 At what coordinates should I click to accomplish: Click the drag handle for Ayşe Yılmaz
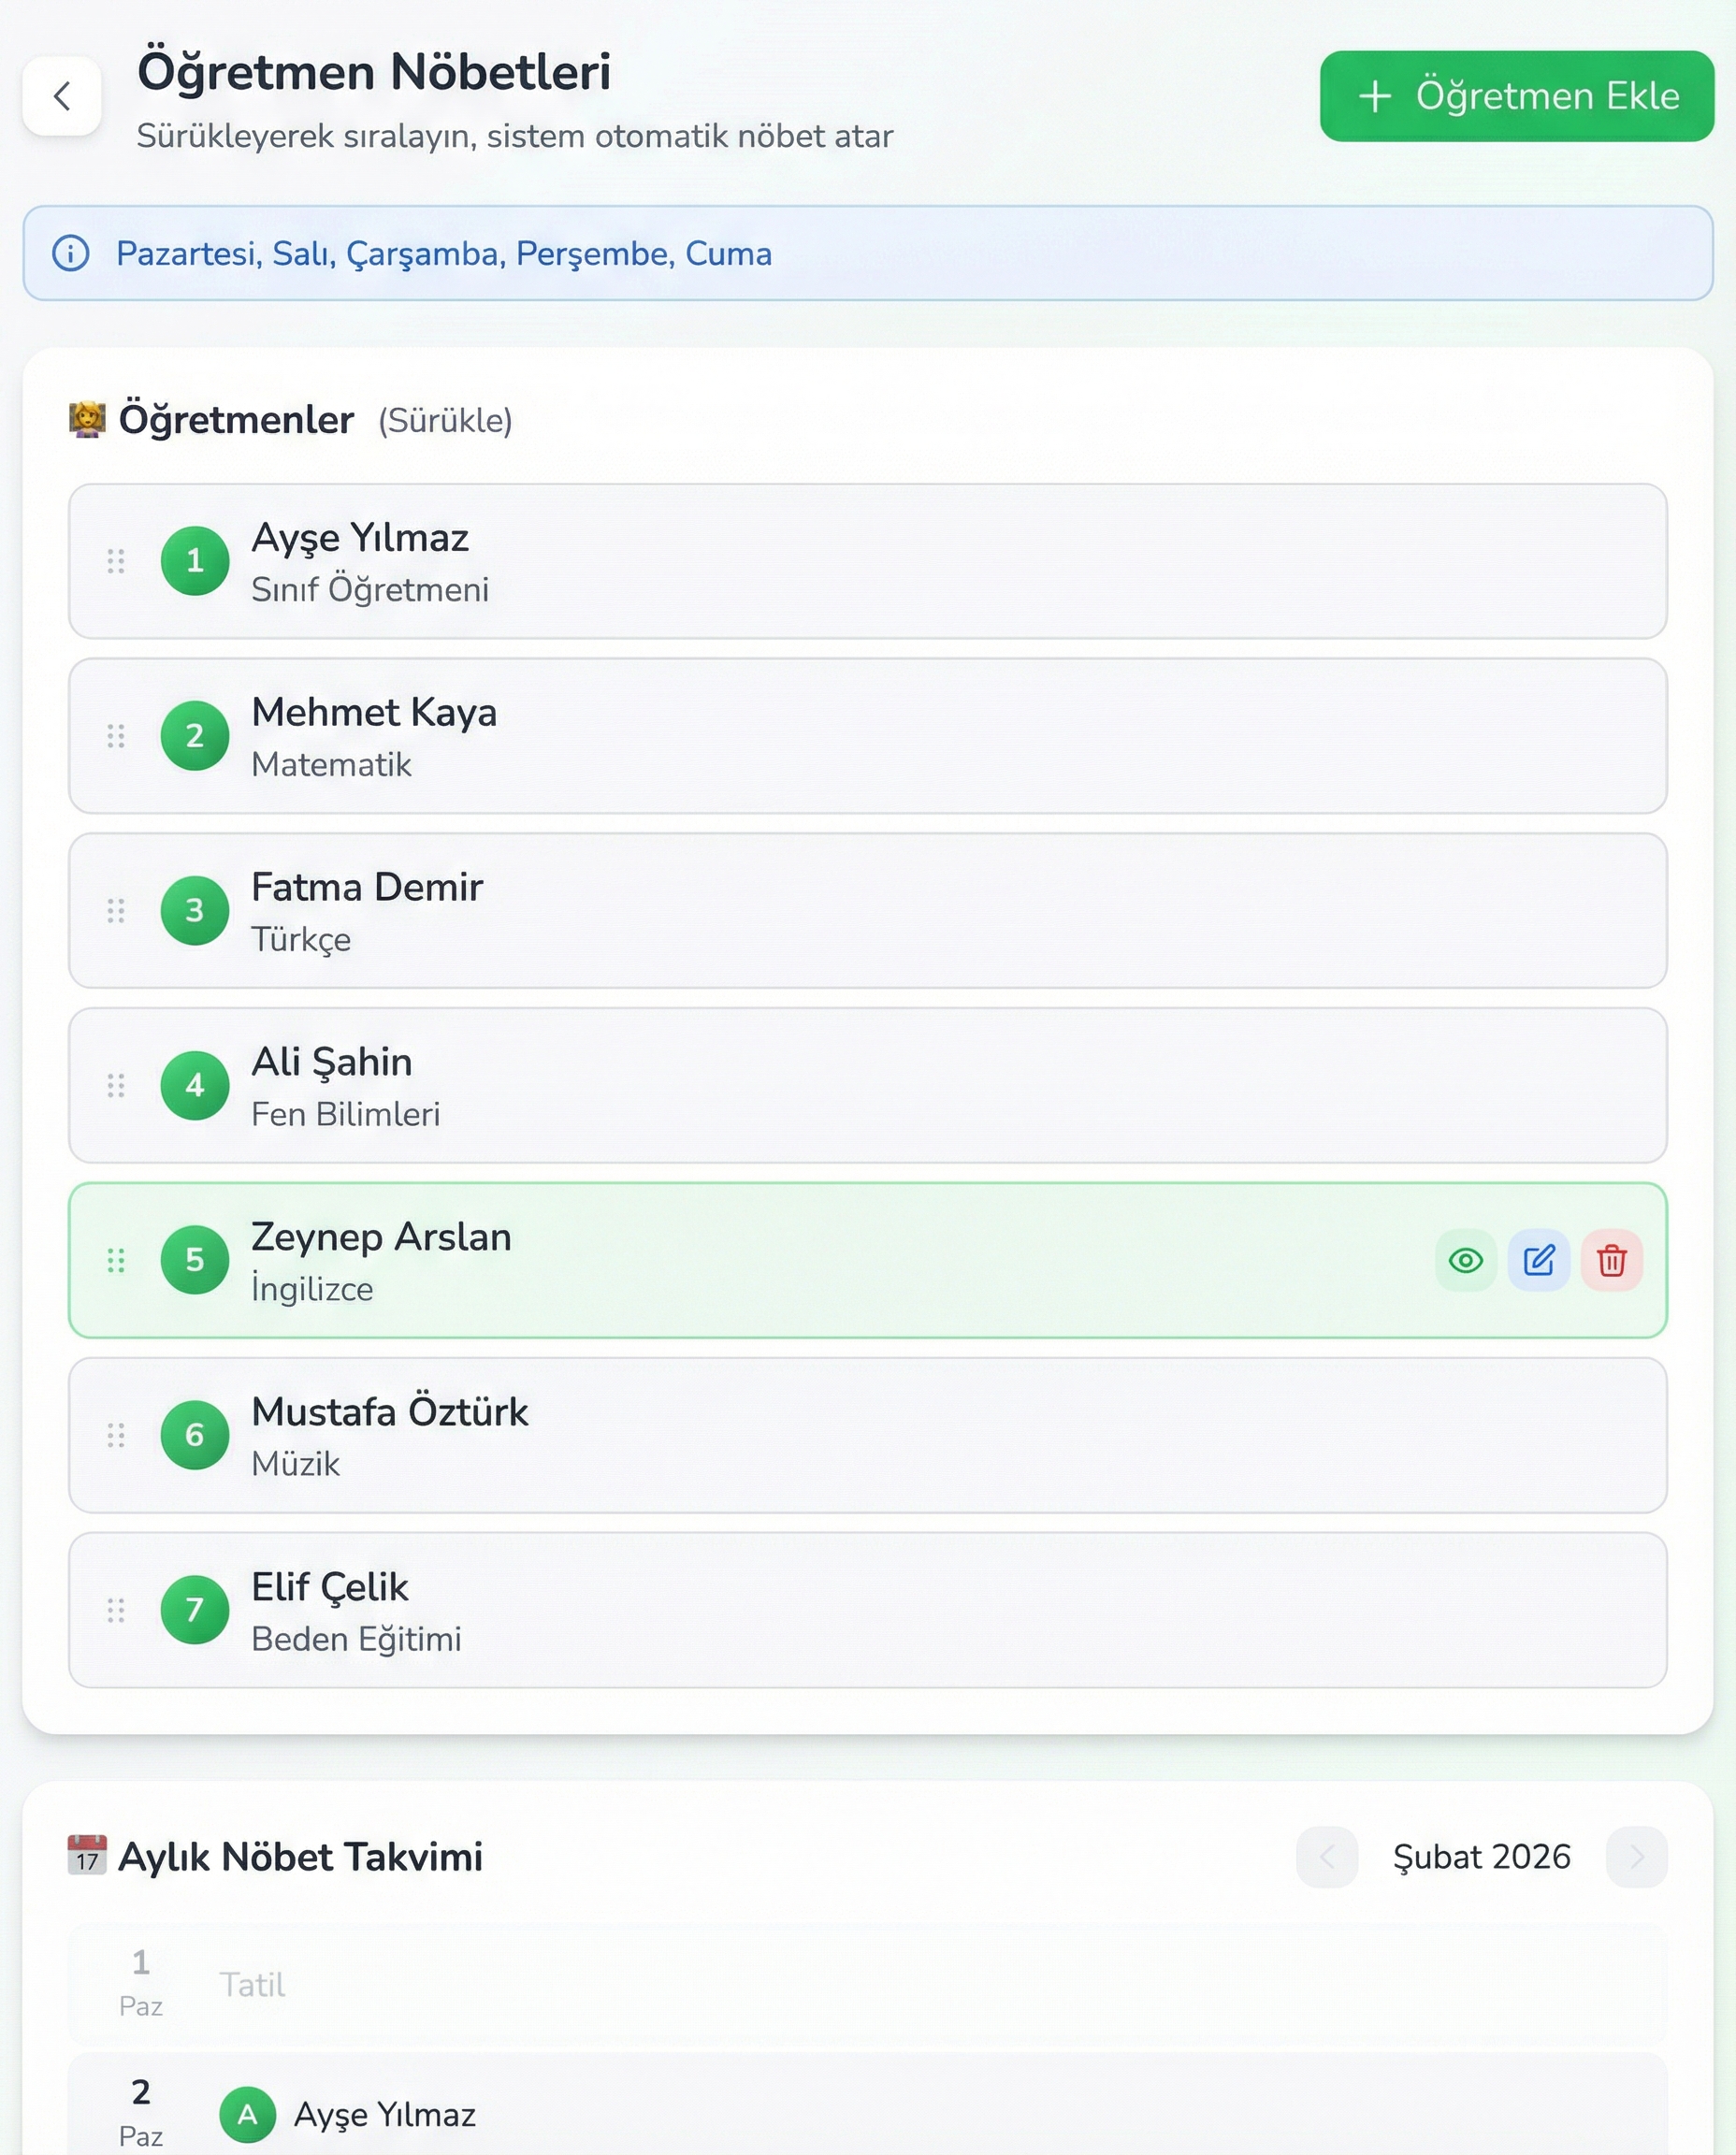point(116,561)
